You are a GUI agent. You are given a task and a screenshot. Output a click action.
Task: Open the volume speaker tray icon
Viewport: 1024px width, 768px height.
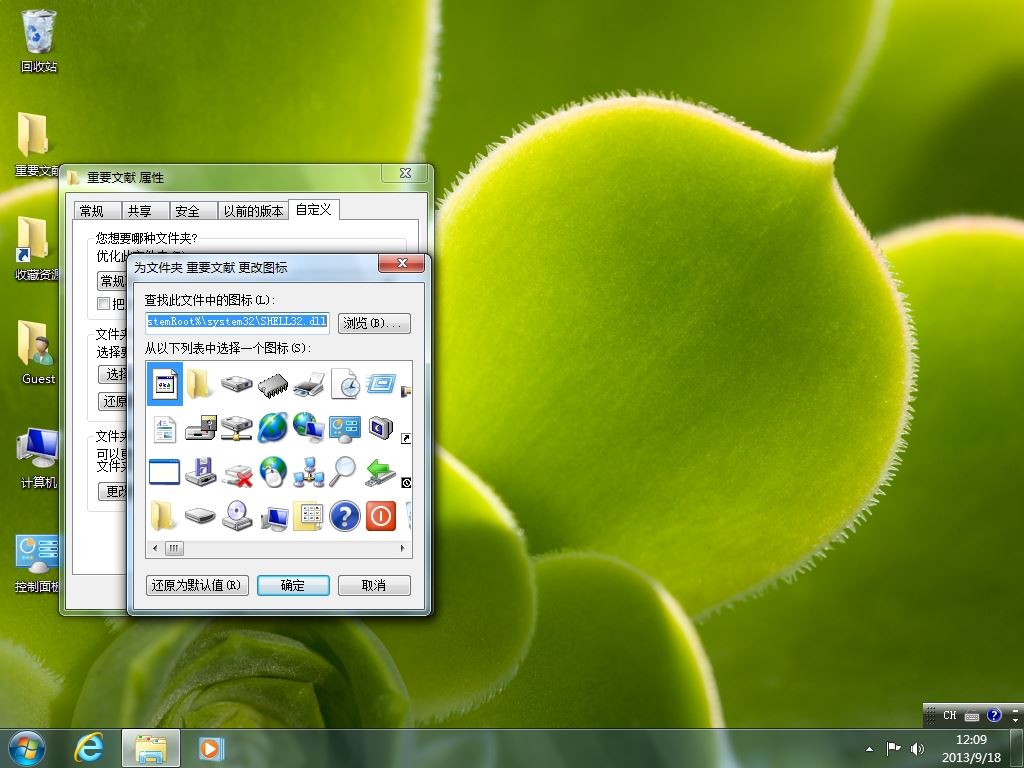point(917,748)
